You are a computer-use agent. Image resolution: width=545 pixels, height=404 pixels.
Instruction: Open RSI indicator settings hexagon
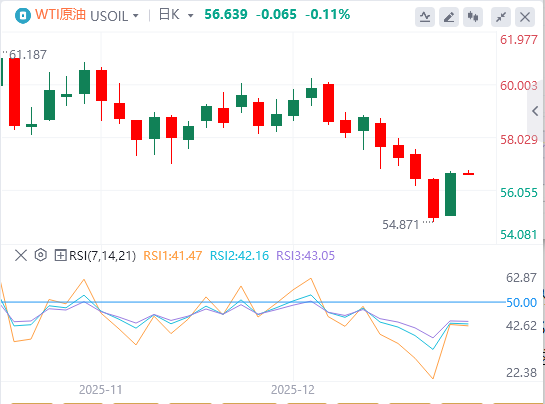pyautogui.click(x=41, y=255)
